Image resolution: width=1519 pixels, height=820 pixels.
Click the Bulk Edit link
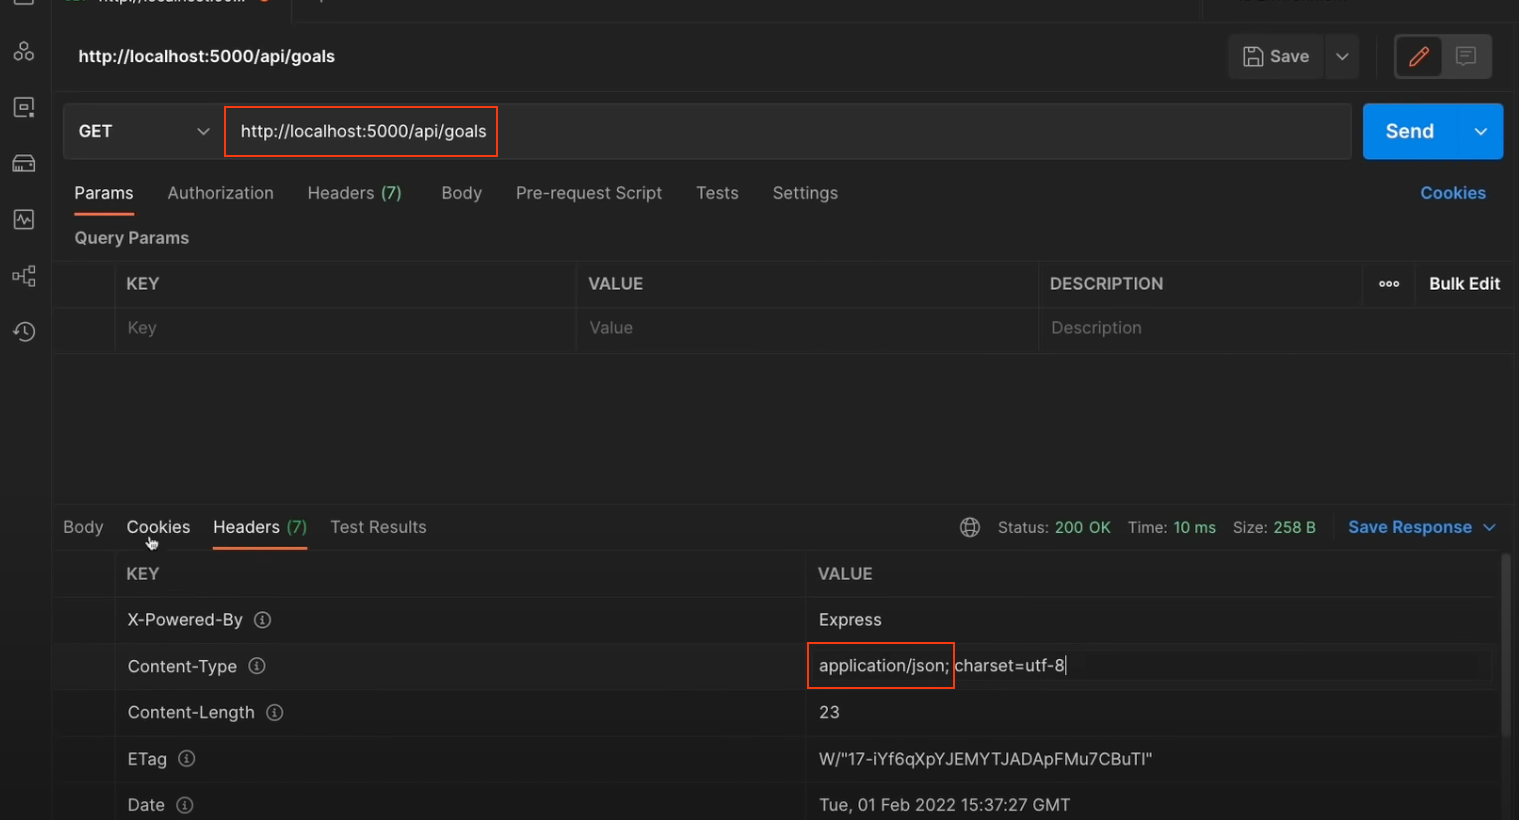(x=1464, y=284)
